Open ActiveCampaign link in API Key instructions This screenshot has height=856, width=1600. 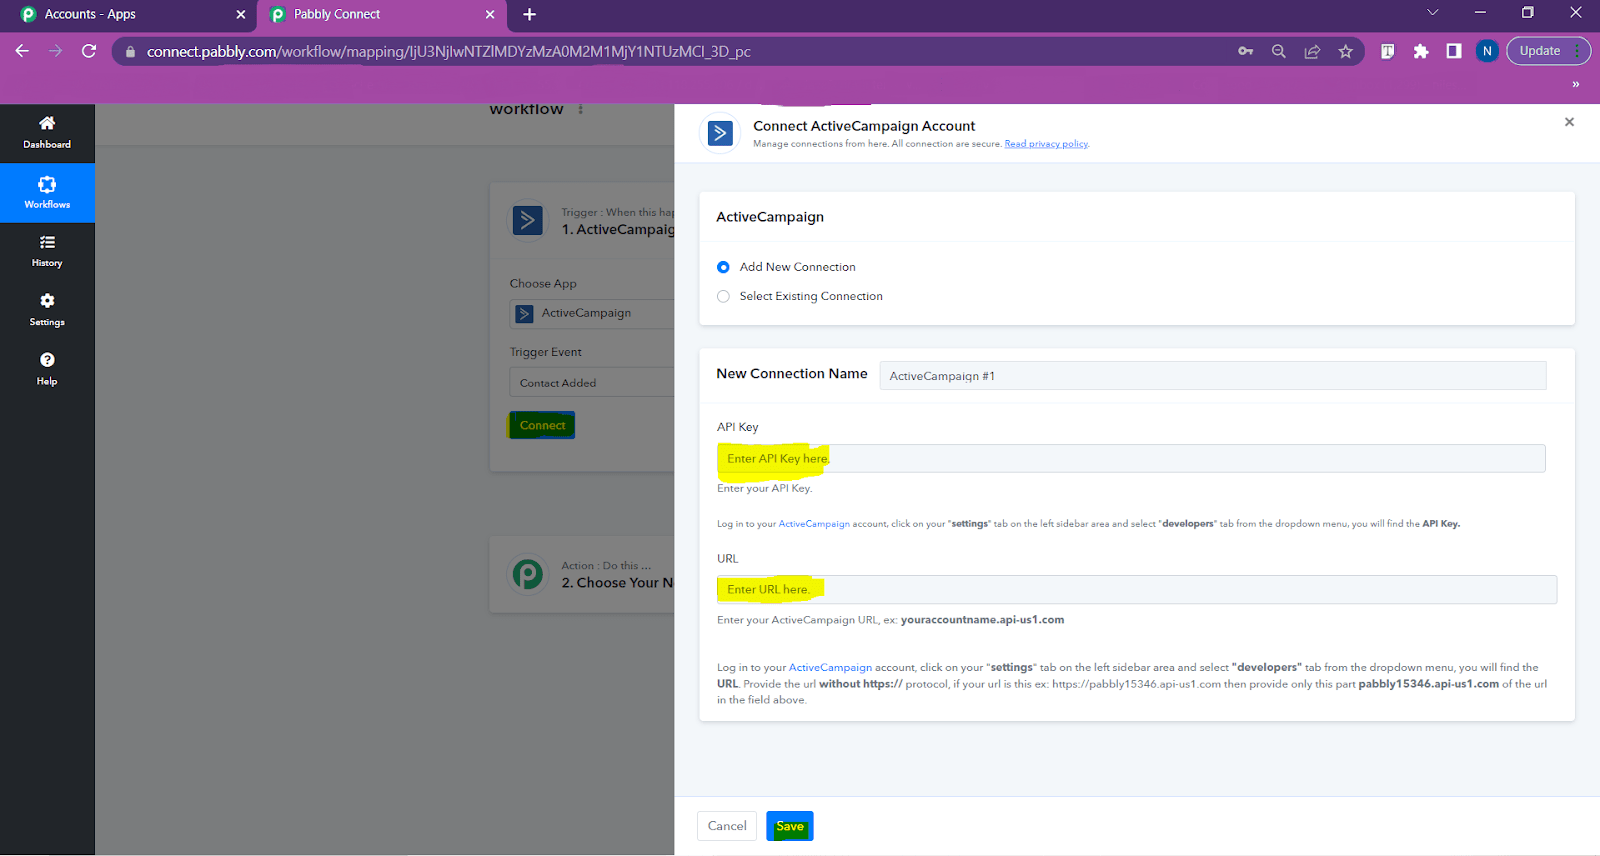[x=814, y=524]
